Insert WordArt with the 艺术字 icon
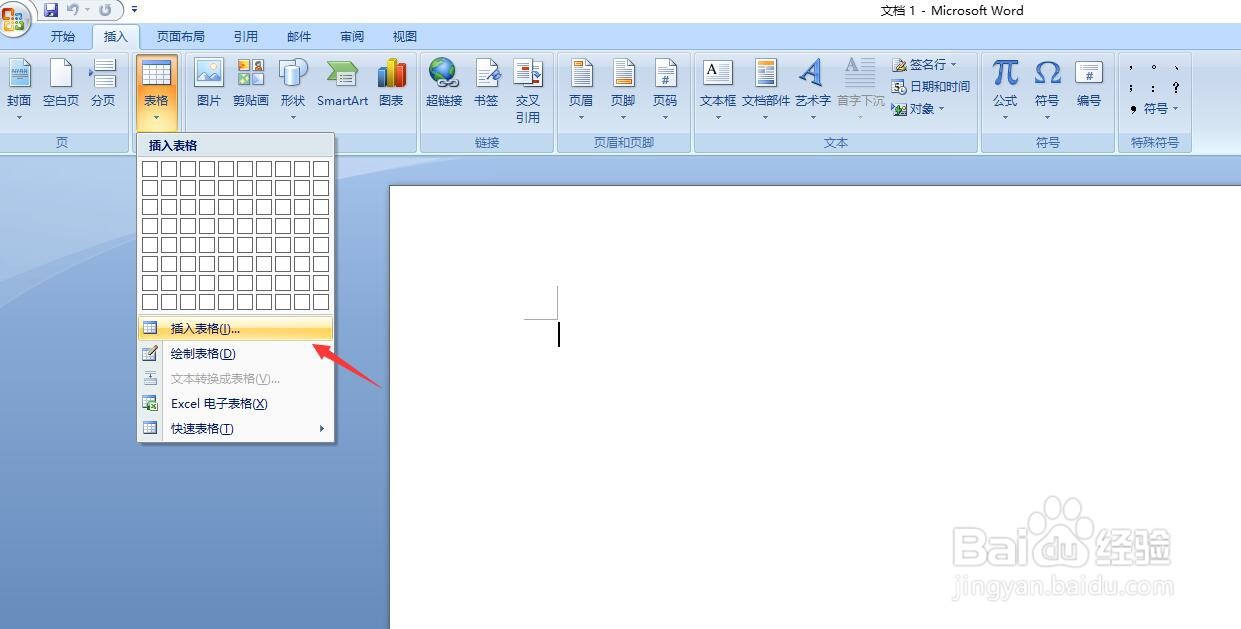This screenshot has height=629, width=1241. [x=812, y=85]
